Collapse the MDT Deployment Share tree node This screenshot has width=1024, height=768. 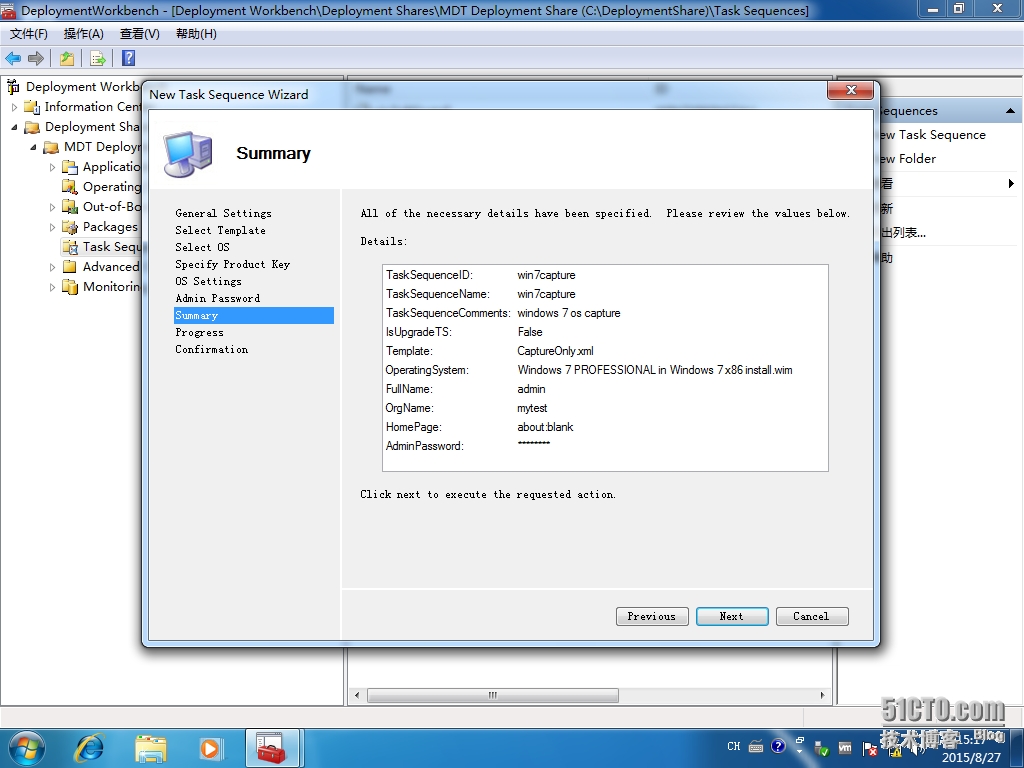pos(33,148)
